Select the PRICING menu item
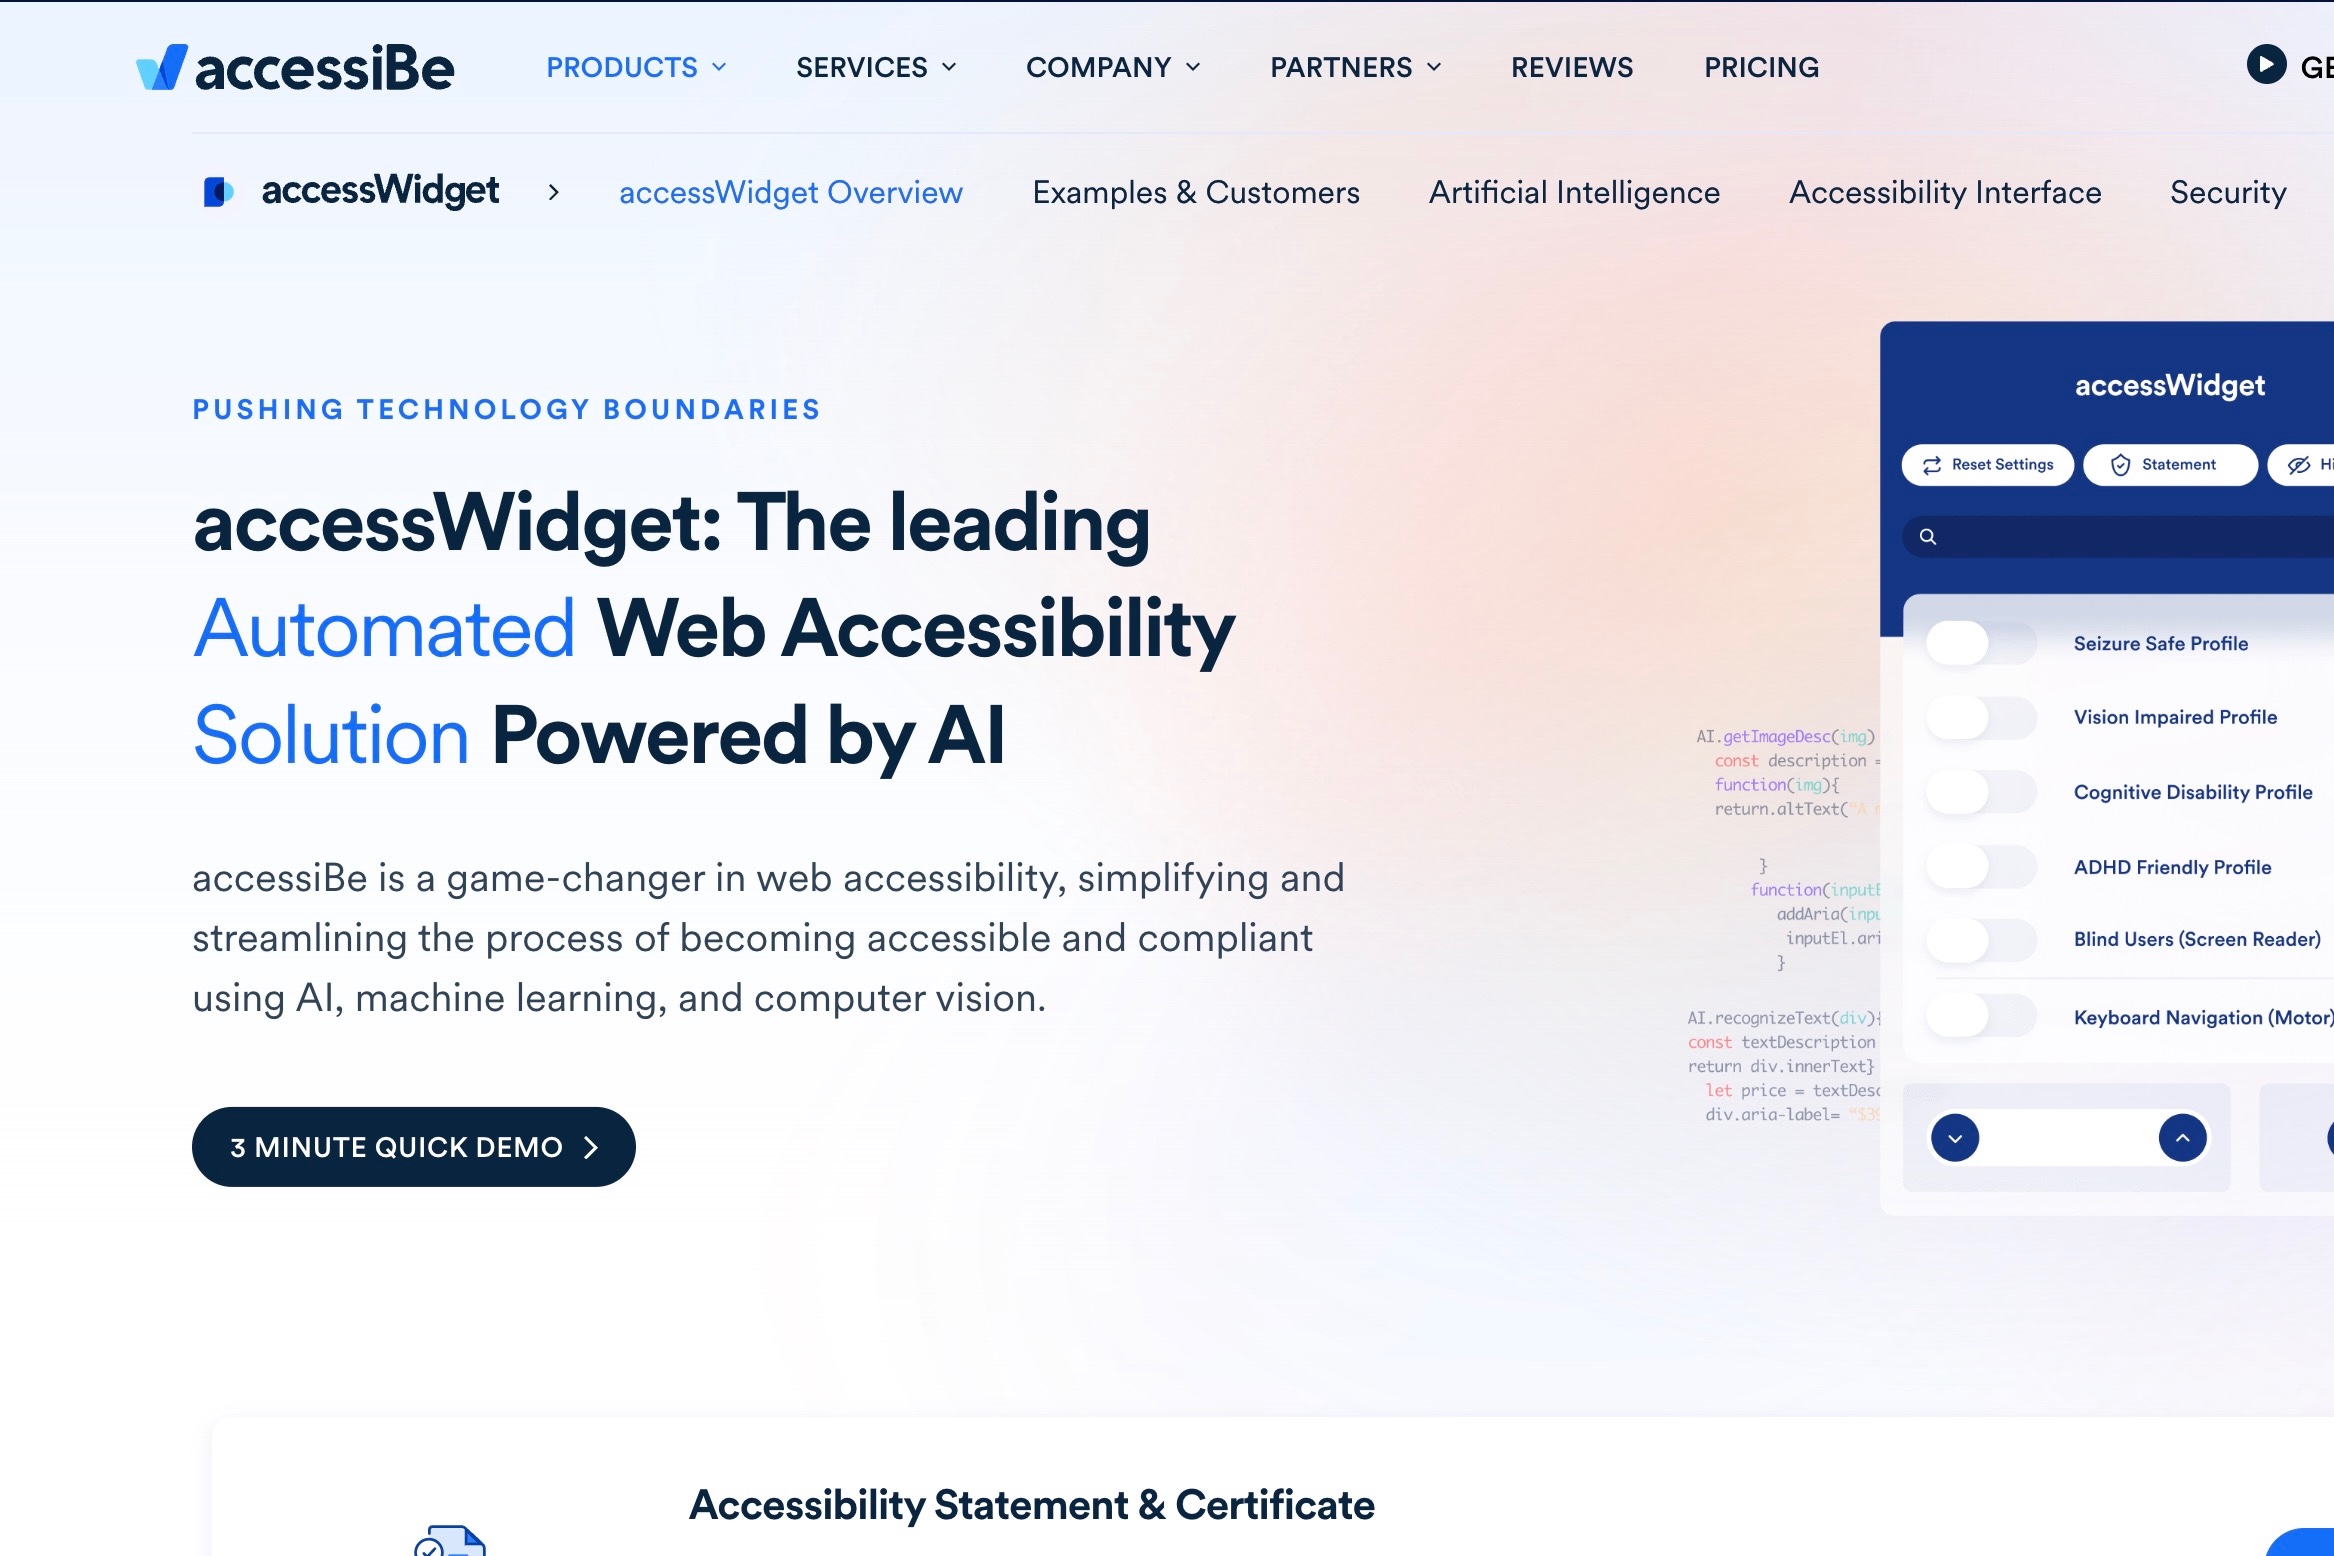 tap(1761, 66)
